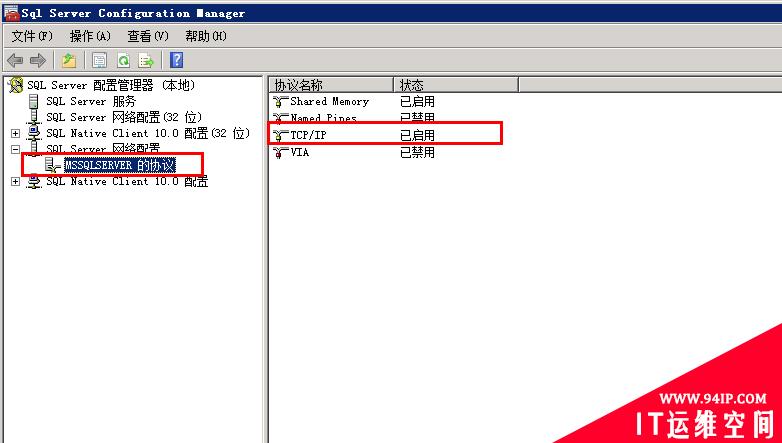Image resolution: width=782 pixels, height=443 pixels.
Task: Click the VIA protocol icon
Action: pos(281,152)
